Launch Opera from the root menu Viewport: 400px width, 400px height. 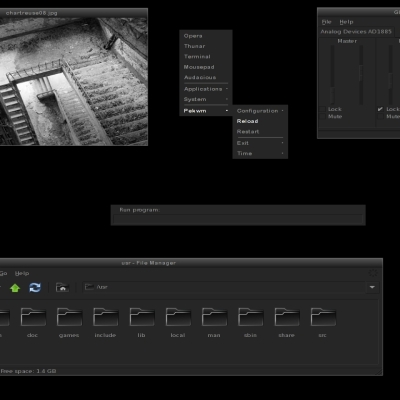(x=205, y=36)
